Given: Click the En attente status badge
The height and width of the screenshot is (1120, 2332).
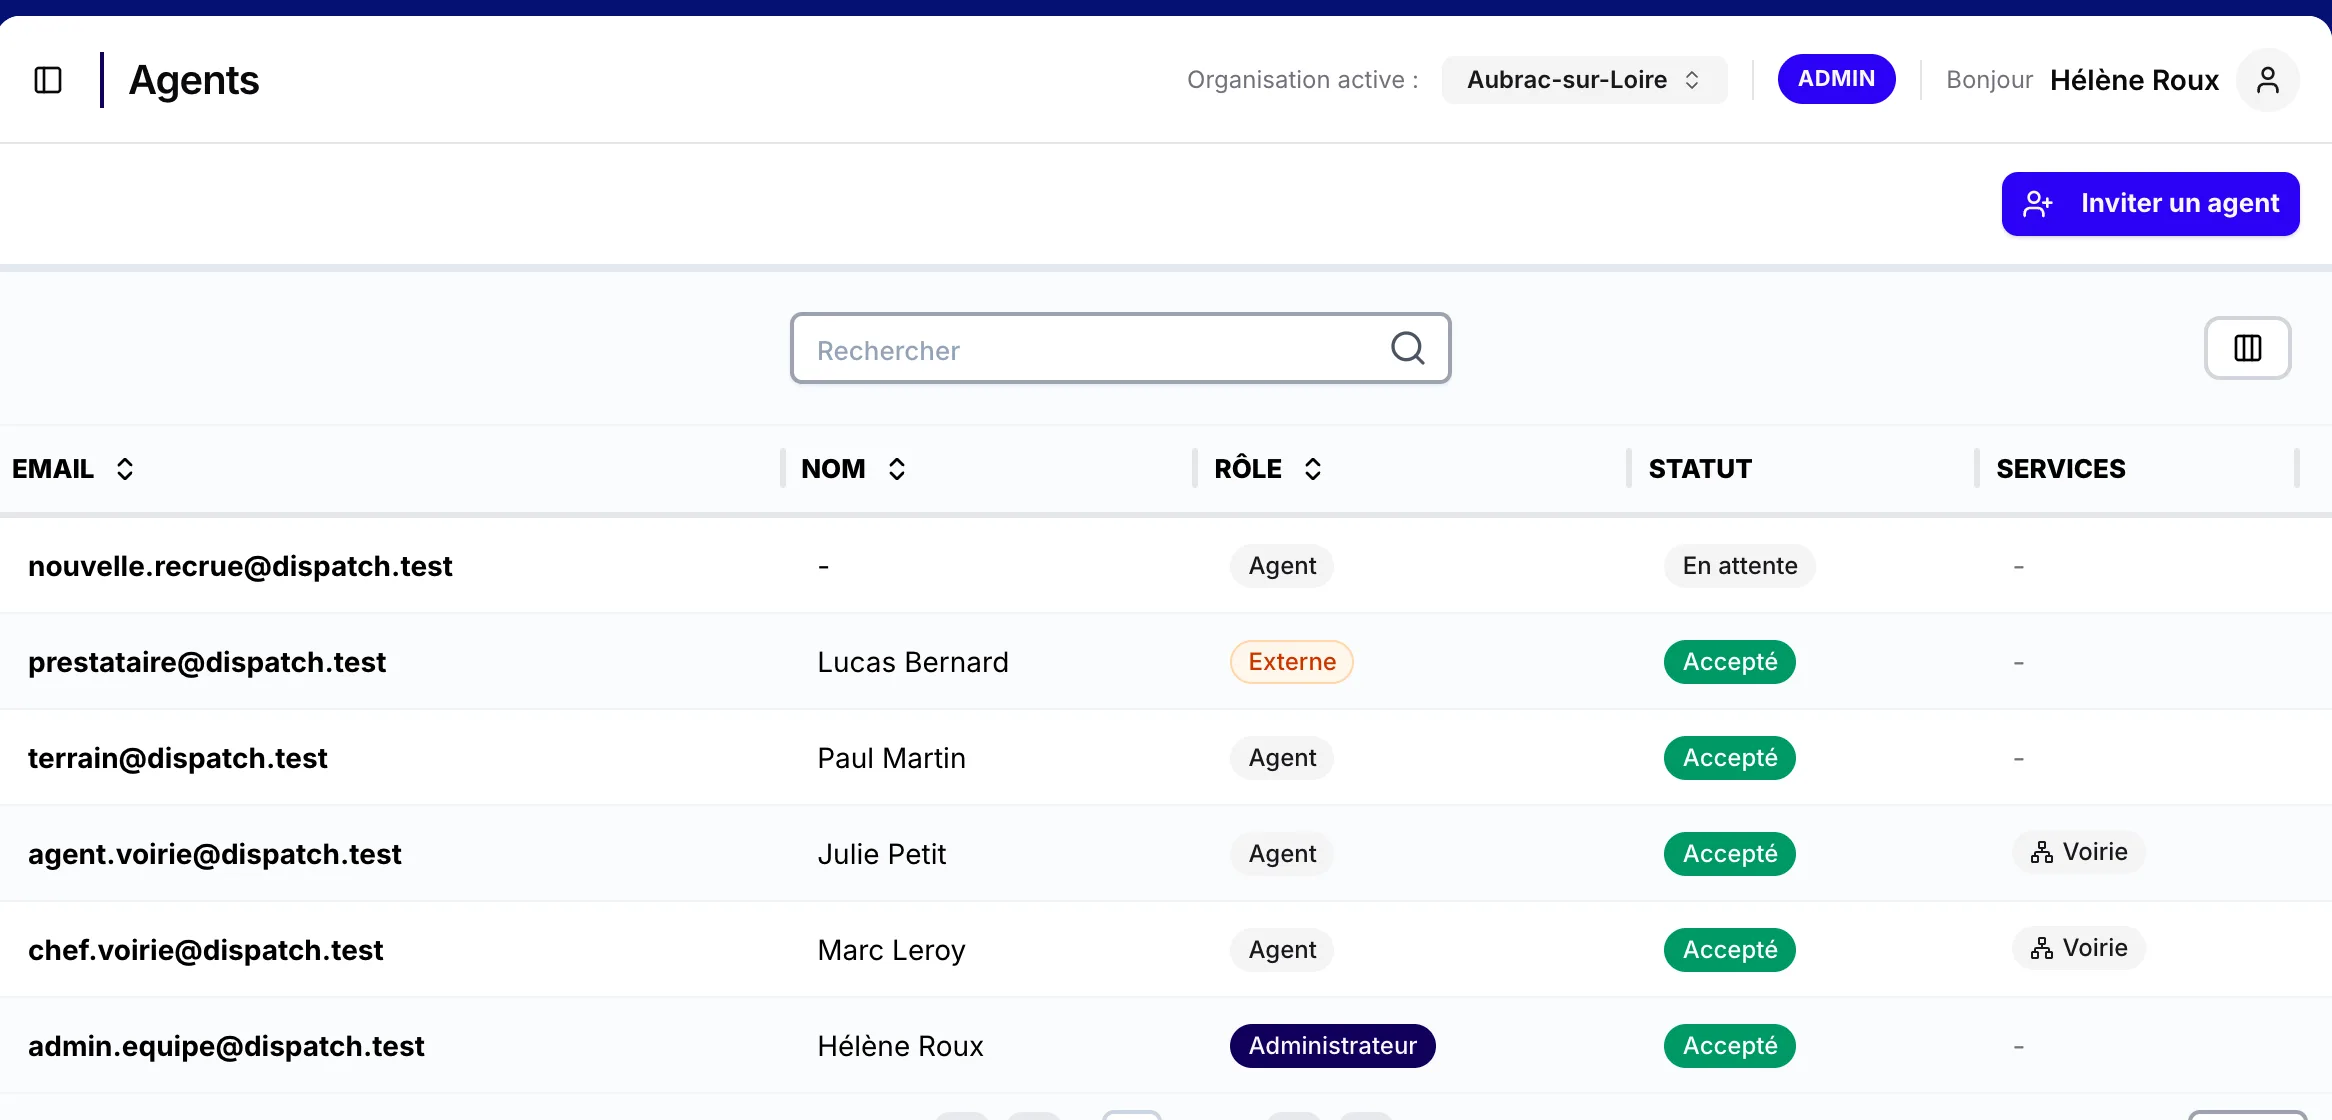Looking at the screenshot, I should coord(1740,566).
